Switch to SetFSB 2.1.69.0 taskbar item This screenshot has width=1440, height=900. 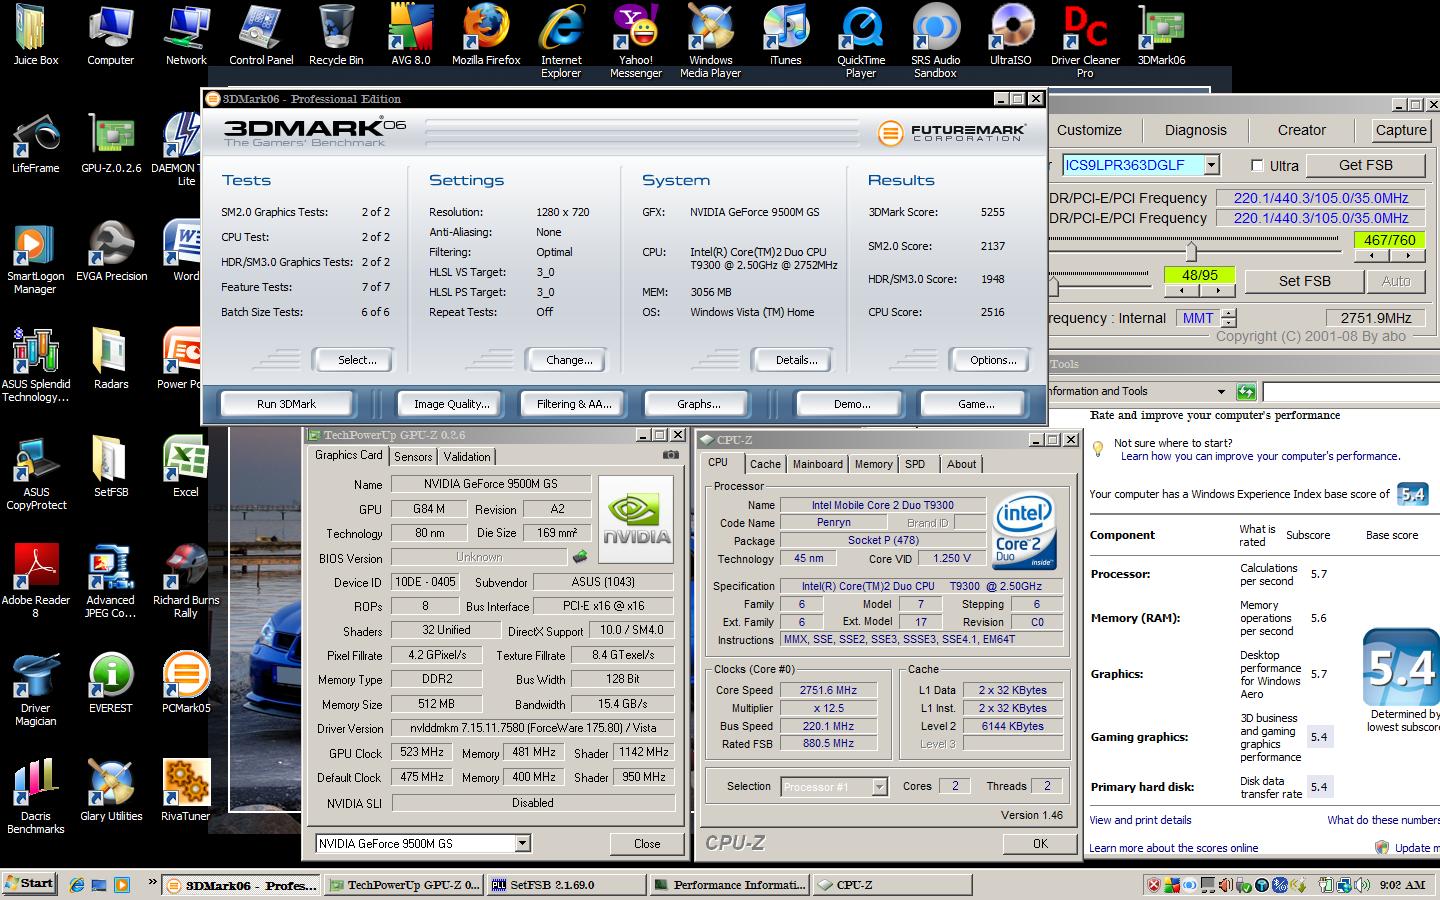tap(565, 885)
